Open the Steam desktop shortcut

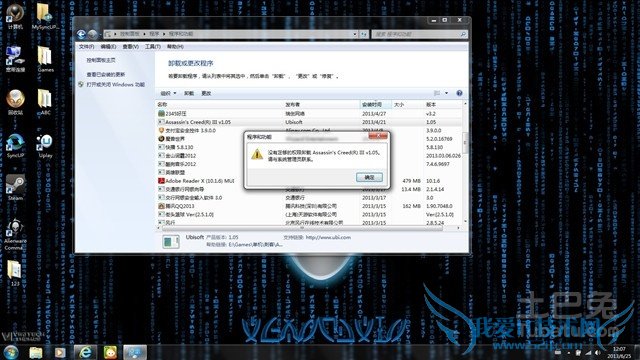(x=16, y=188)
